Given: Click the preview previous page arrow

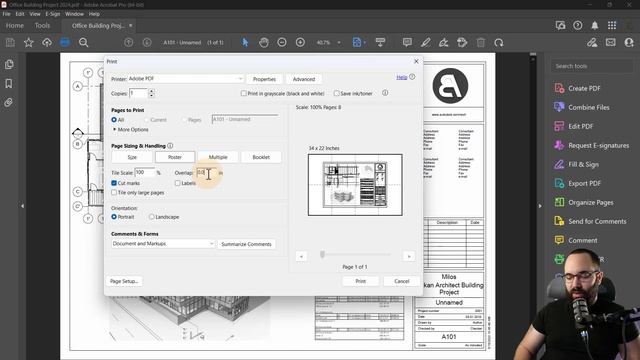Looking at the screenshot, I should [301, 256].
